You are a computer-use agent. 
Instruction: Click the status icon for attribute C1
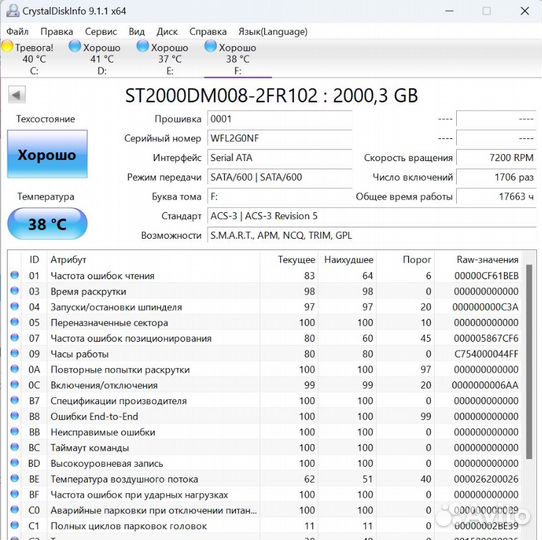coord(15,525)
